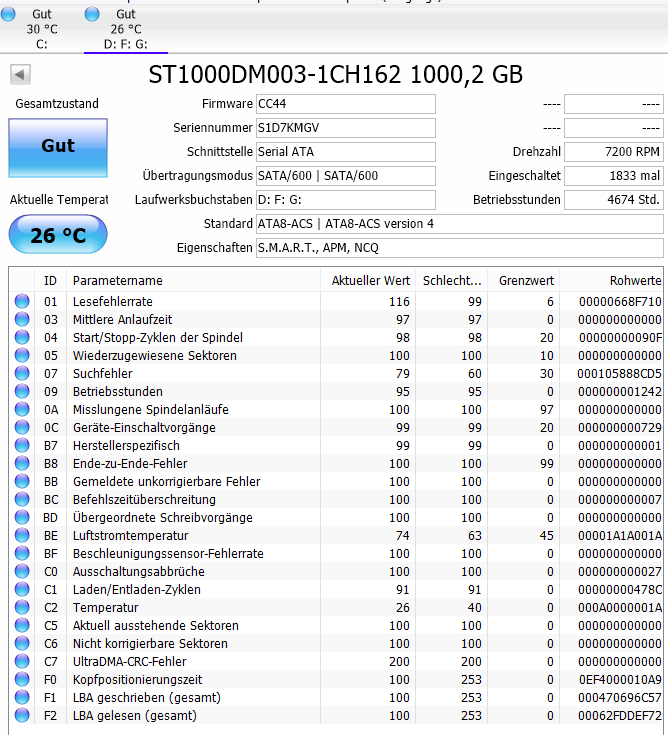Click raw value 000470696C57
This screenshot has width=668, height=735.
pyautogui.click(x=620, y=698)
